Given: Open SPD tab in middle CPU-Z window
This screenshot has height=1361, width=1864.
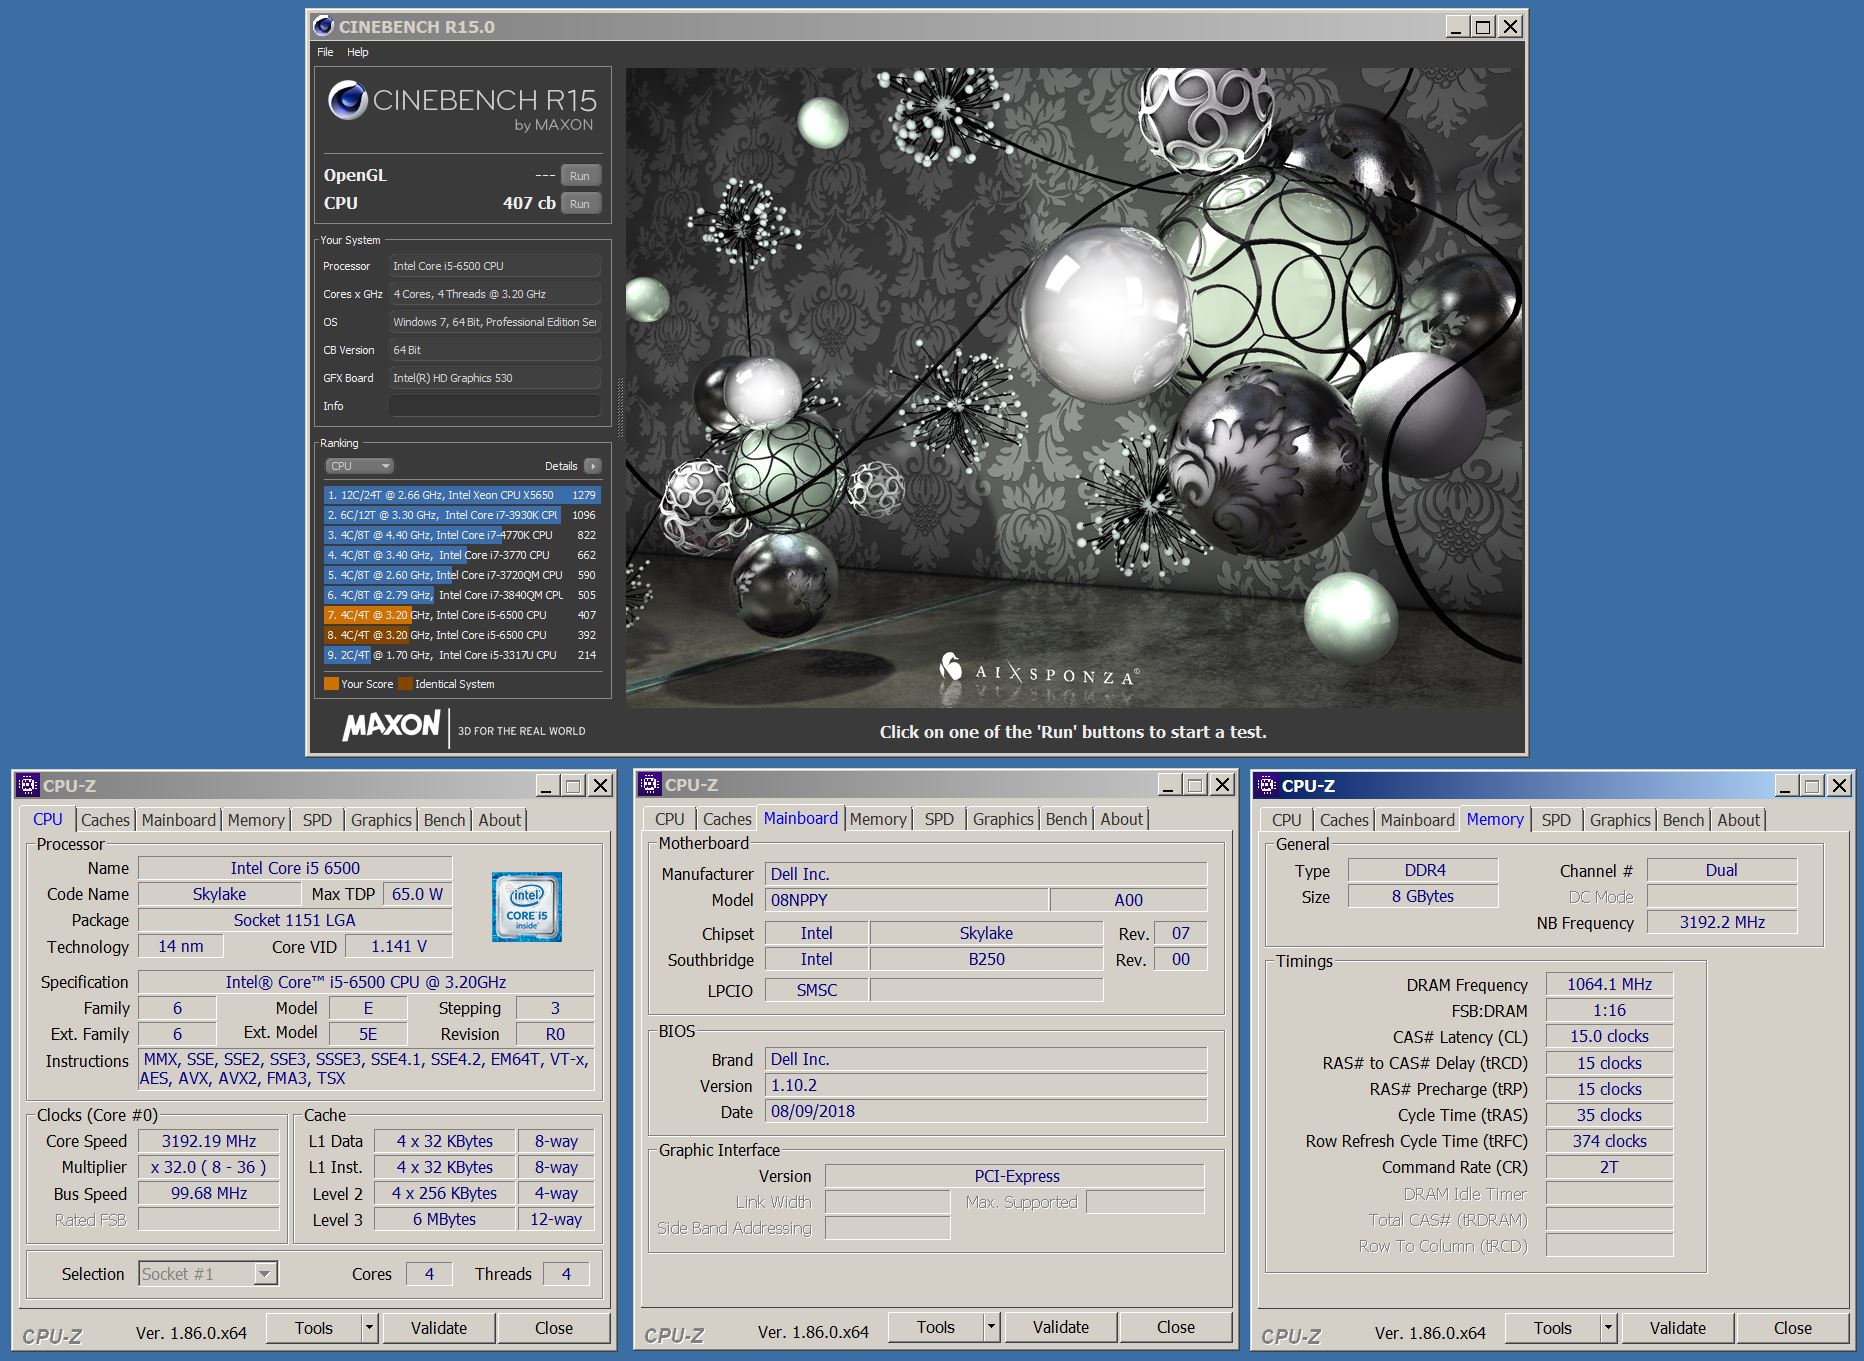Looking at the screenshot, I should pos(939,819).
